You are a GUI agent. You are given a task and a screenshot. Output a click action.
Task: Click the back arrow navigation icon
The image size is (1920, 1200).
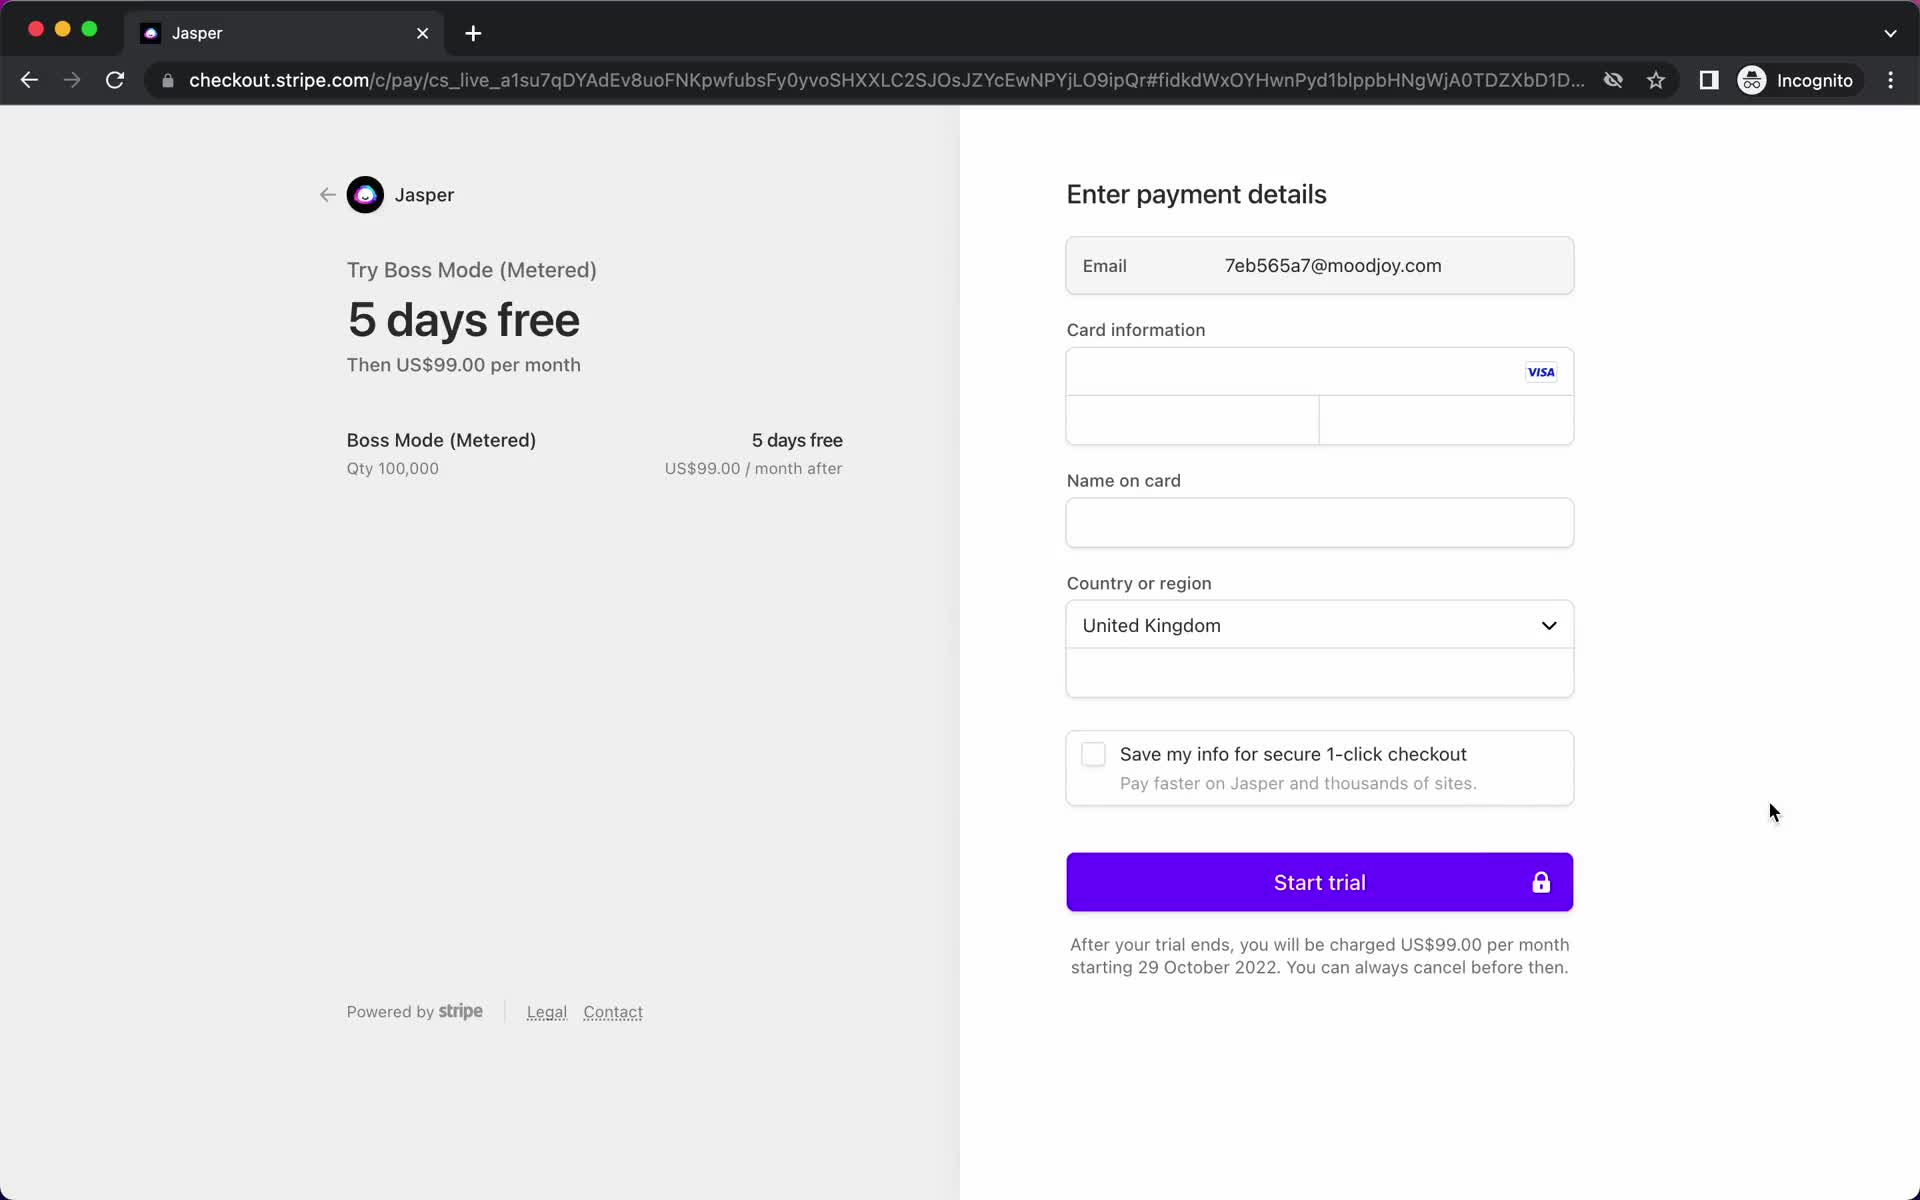click(x=326, y=195)
